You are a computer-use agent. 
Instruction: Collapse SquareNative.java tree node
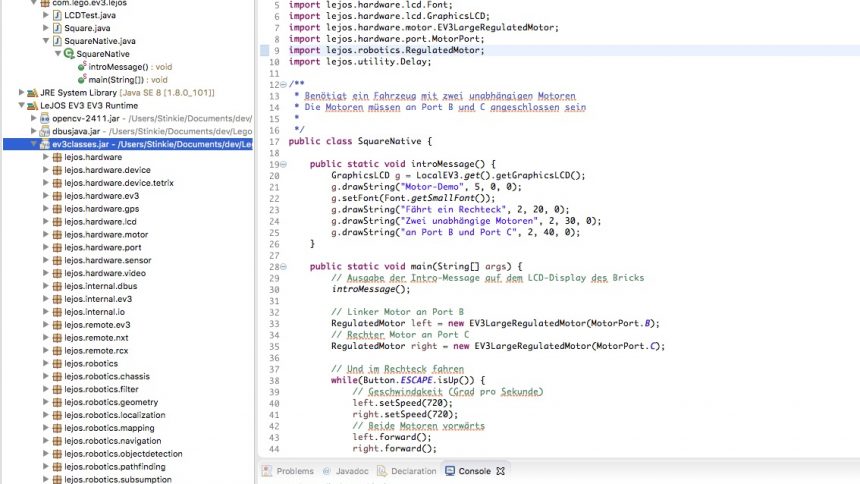click(46, 41)
